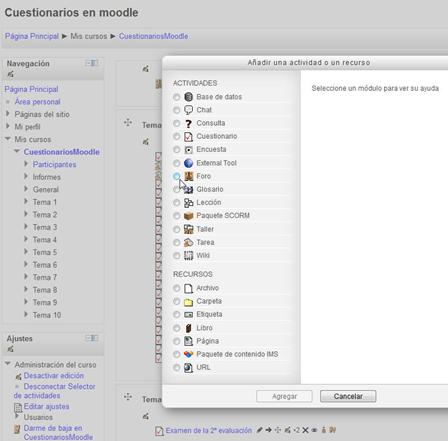
Task: Click the Taller icon
Action: pos(189,229)
